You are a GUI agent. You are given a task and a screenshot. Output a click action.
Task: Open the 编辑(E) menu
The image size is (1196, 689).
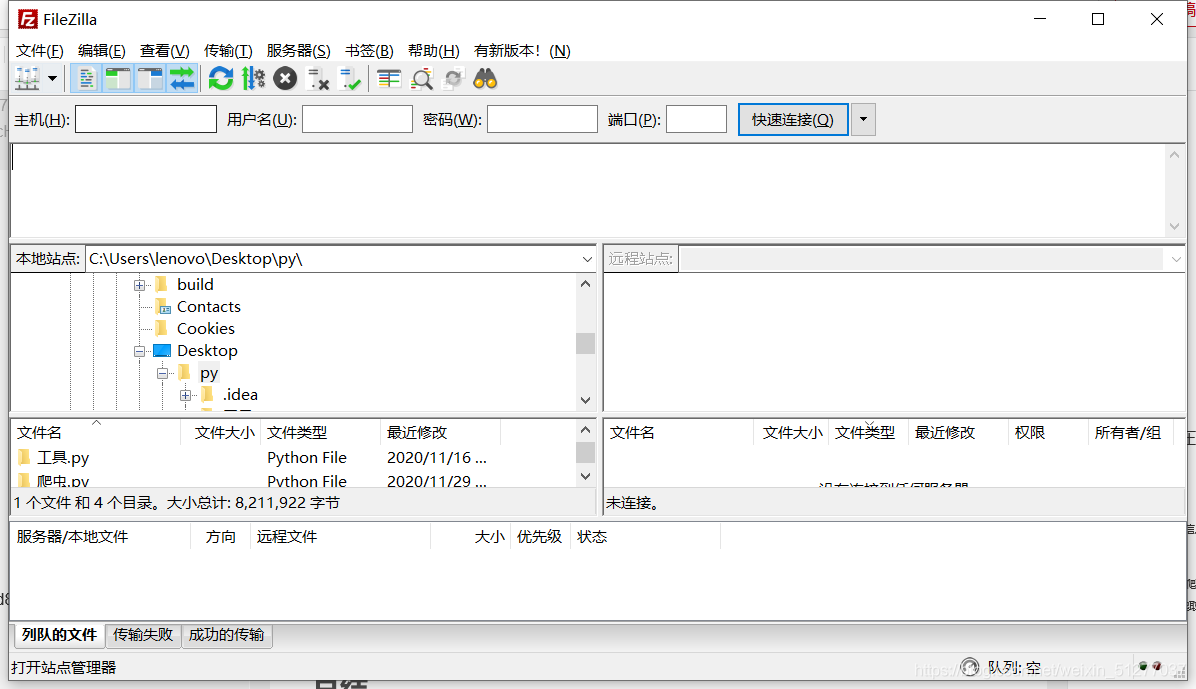[x=101, y=50]
